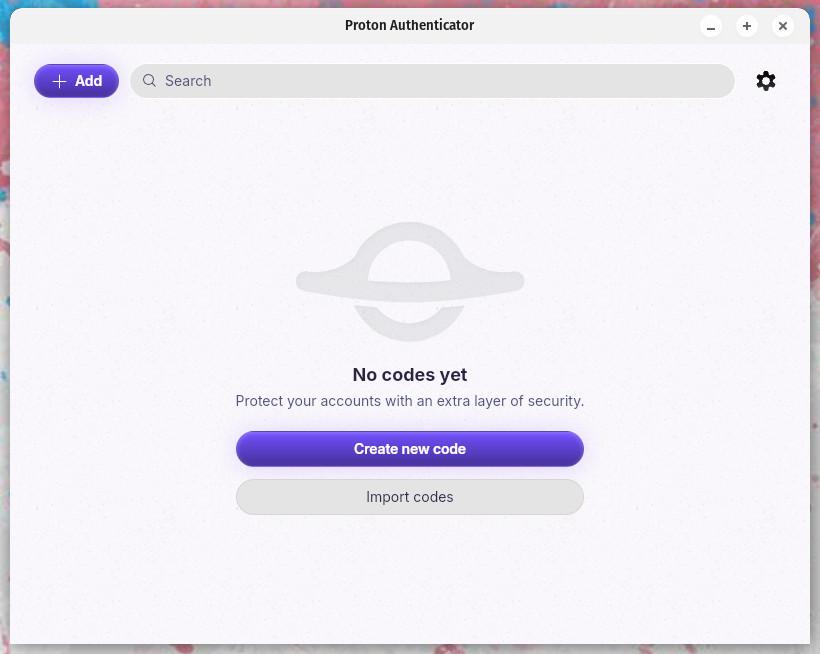This screenshot has height=654, width=820.
Task: Create a new code
Action: point(410,449)
